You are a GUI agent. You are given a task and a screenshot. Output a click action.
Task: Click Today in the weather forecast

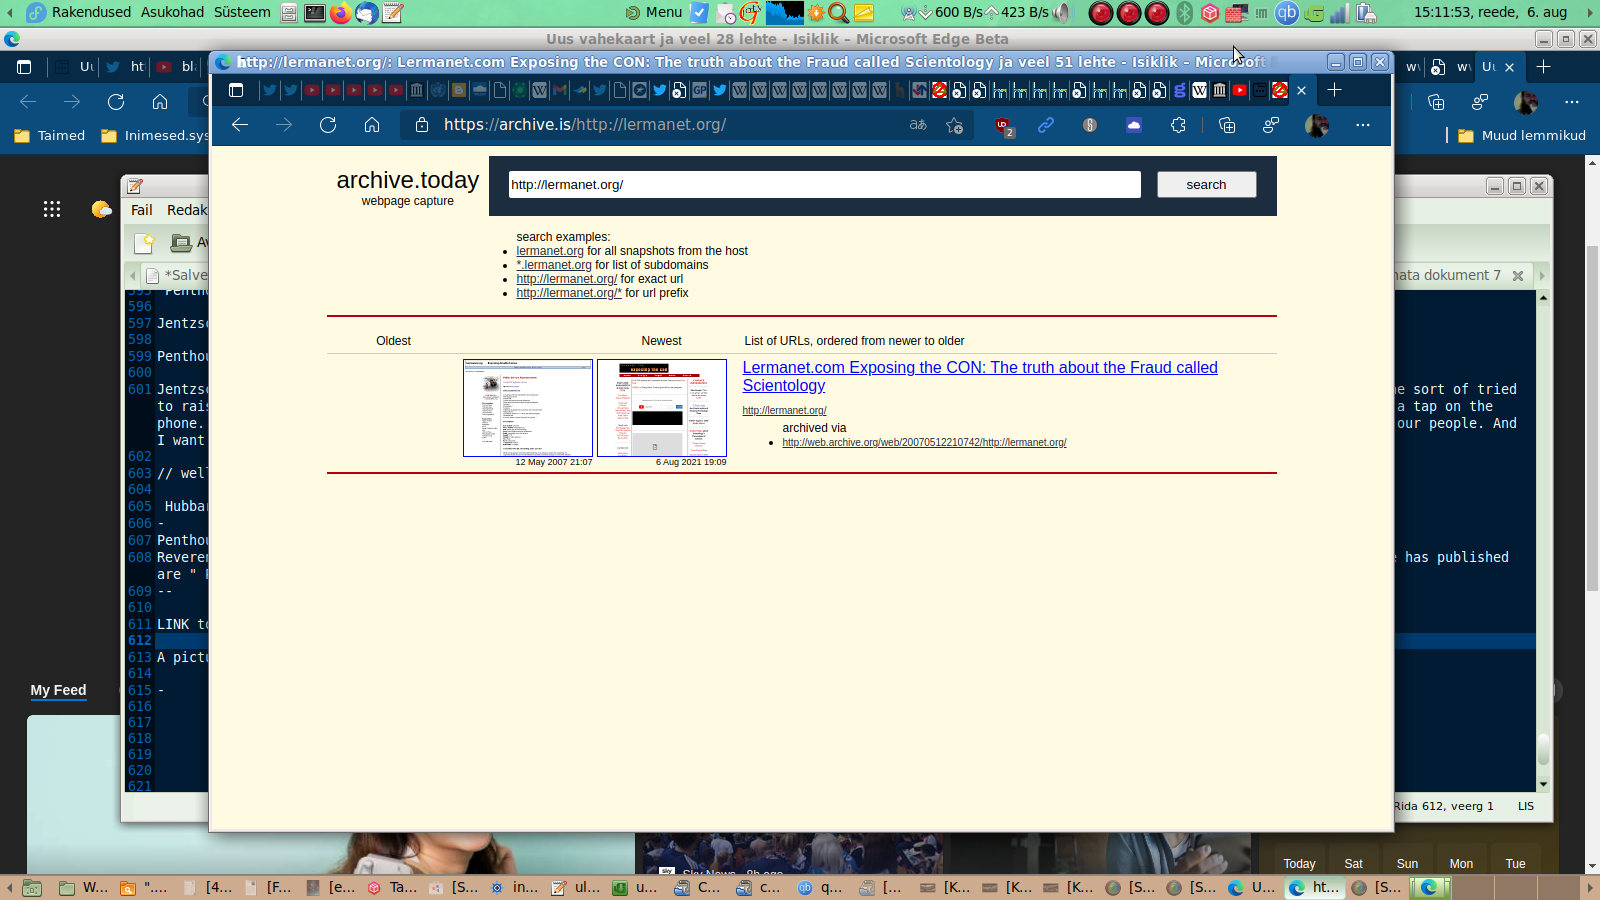point(1300,864)
